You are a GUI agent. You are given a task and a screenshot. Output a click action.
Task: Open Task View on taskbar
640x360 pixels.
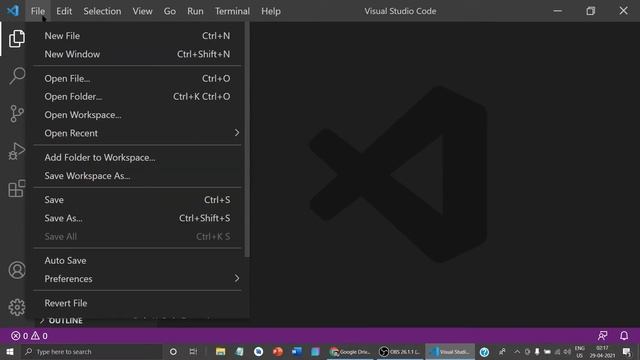tap(193, 351)
